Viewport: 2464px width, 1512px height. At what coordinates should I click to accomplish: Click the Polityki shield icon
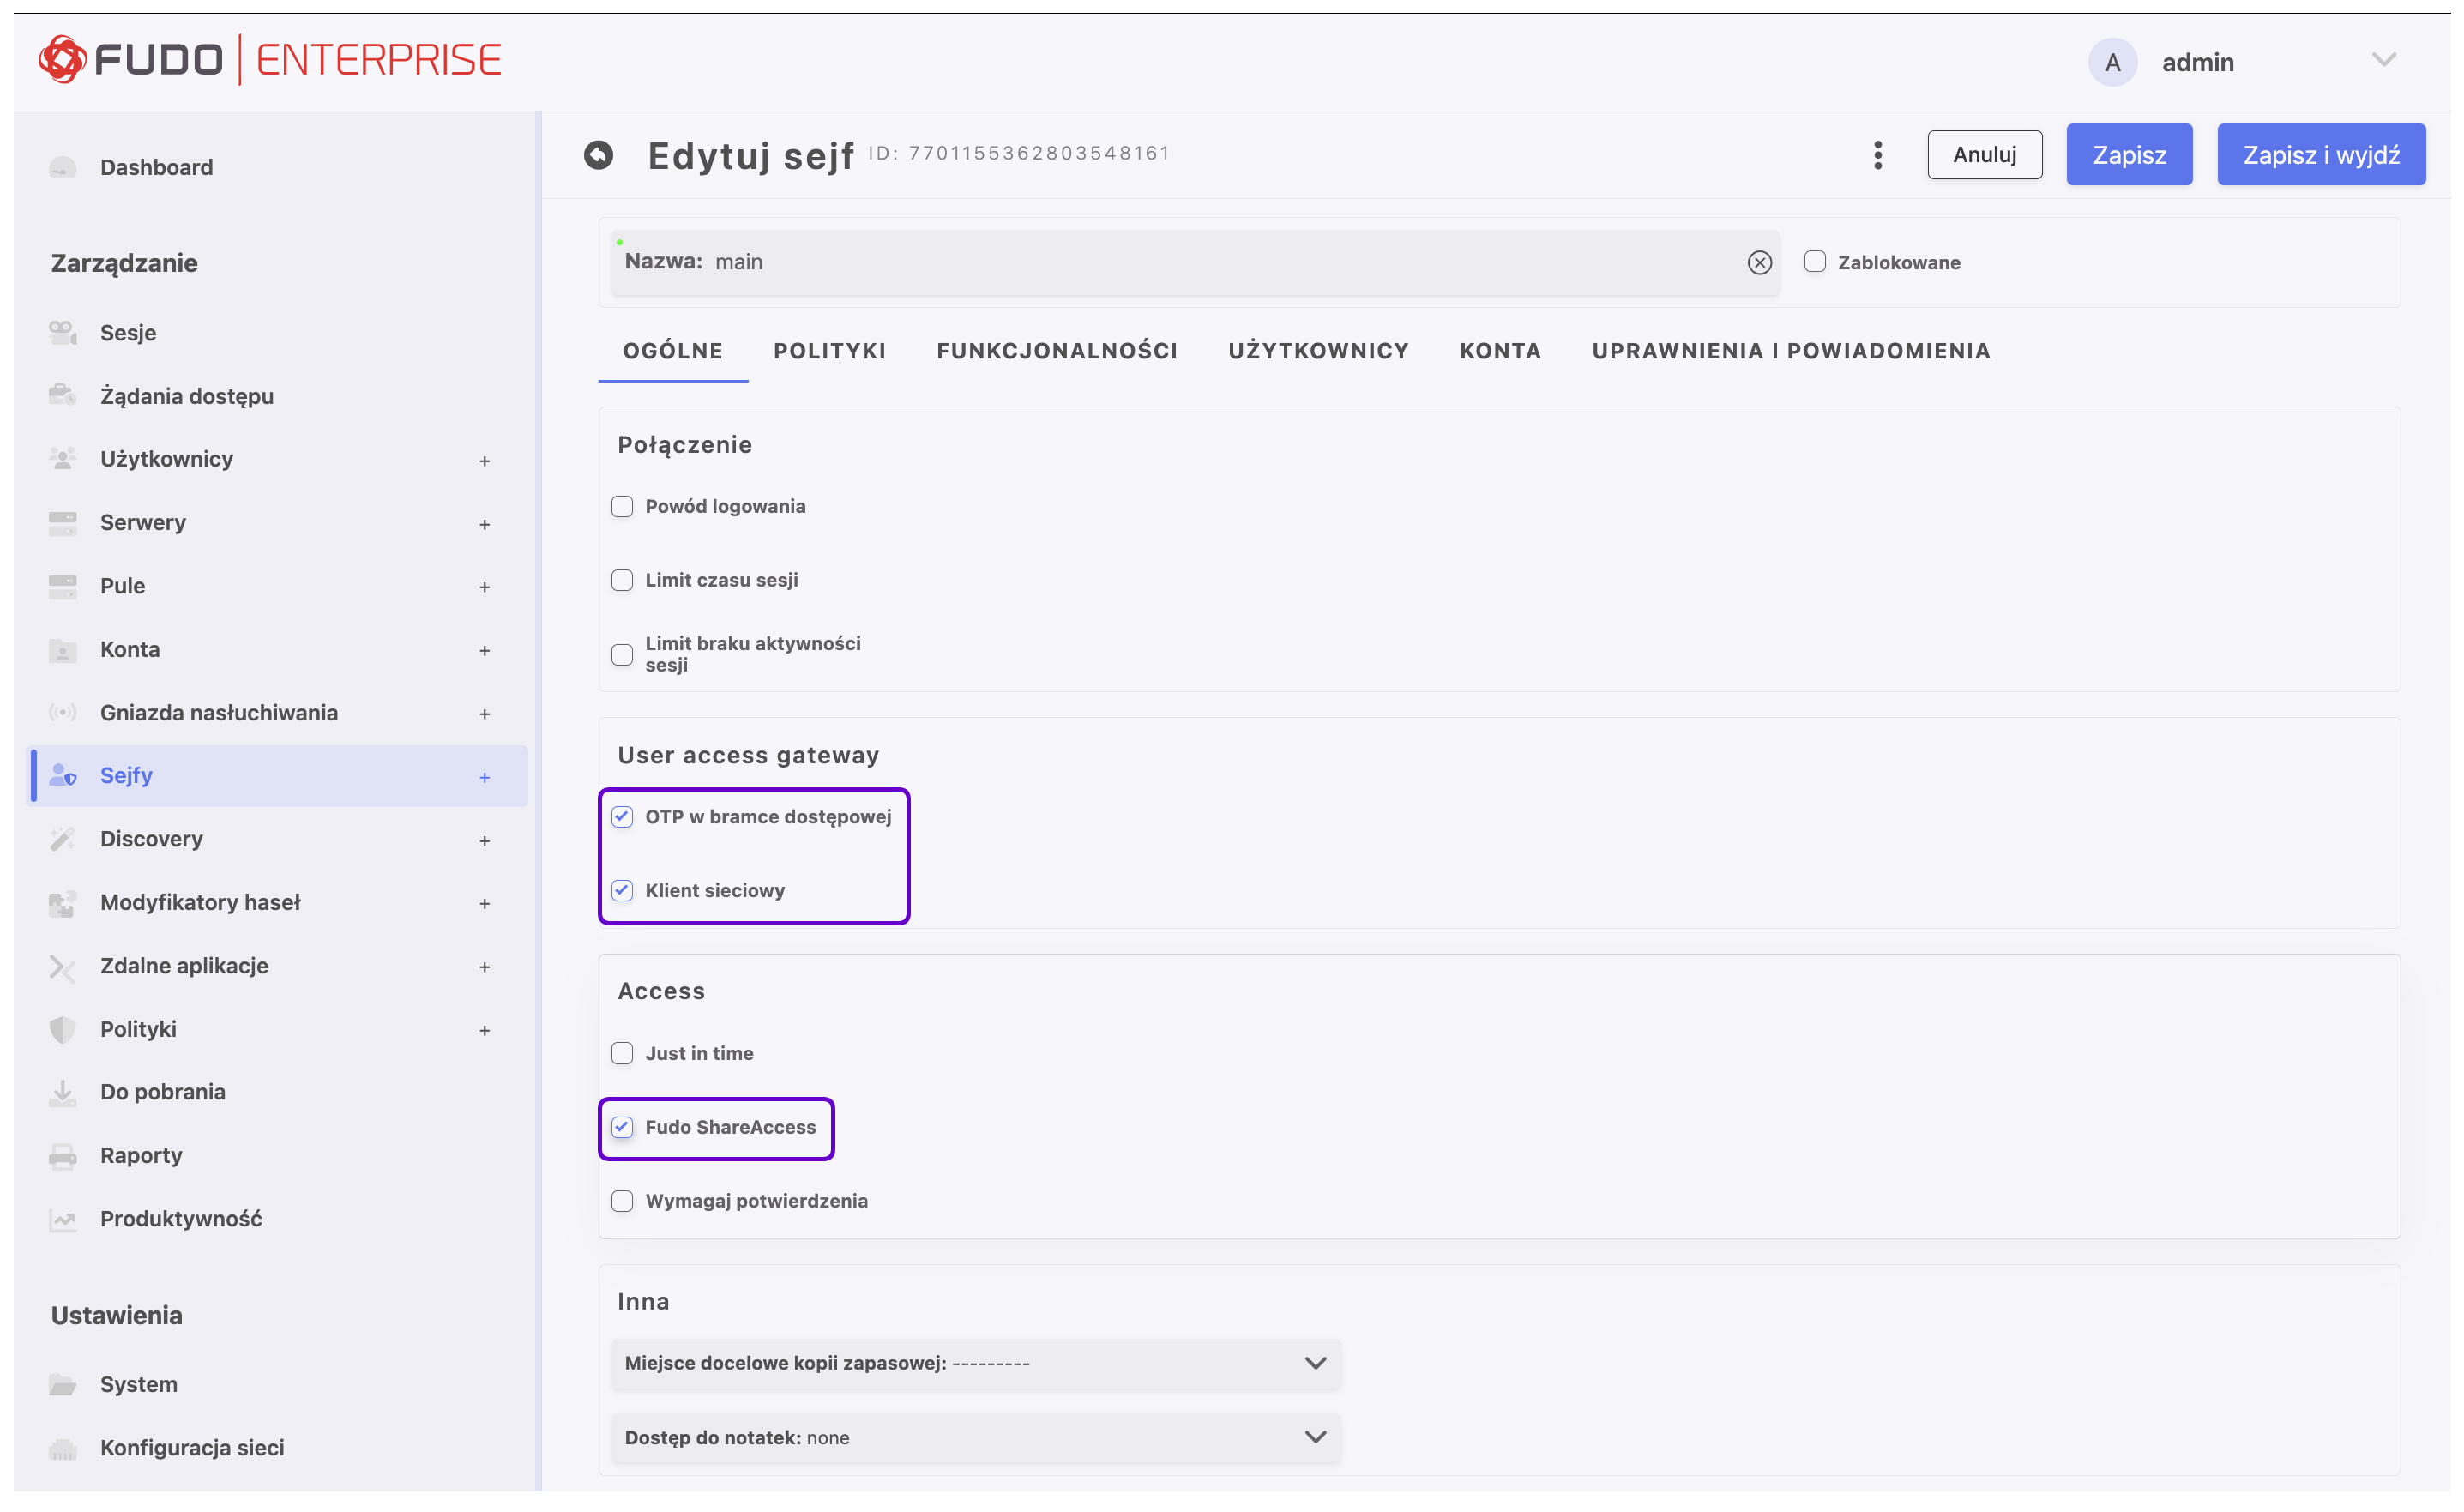click(63, 1029)
